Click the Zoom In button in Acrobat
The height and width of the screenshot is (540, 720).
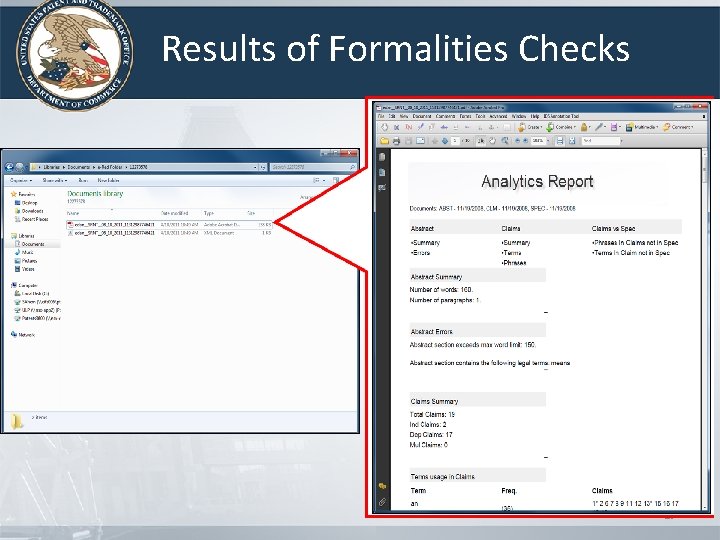(525, 141)
